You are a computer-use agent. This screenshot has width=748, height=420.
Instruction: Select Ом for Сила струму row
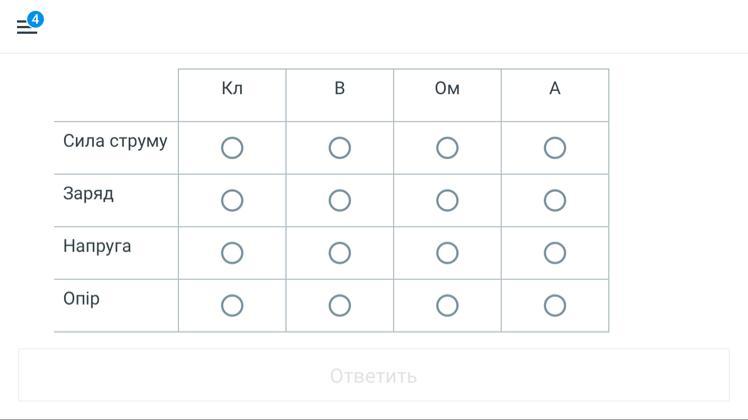tap(447, 148)
